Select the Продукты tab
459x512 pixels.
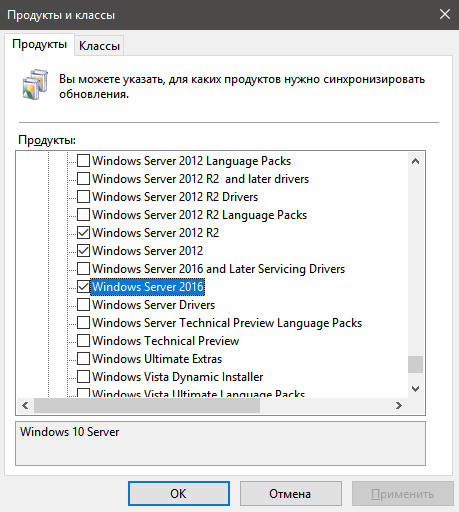39,44
